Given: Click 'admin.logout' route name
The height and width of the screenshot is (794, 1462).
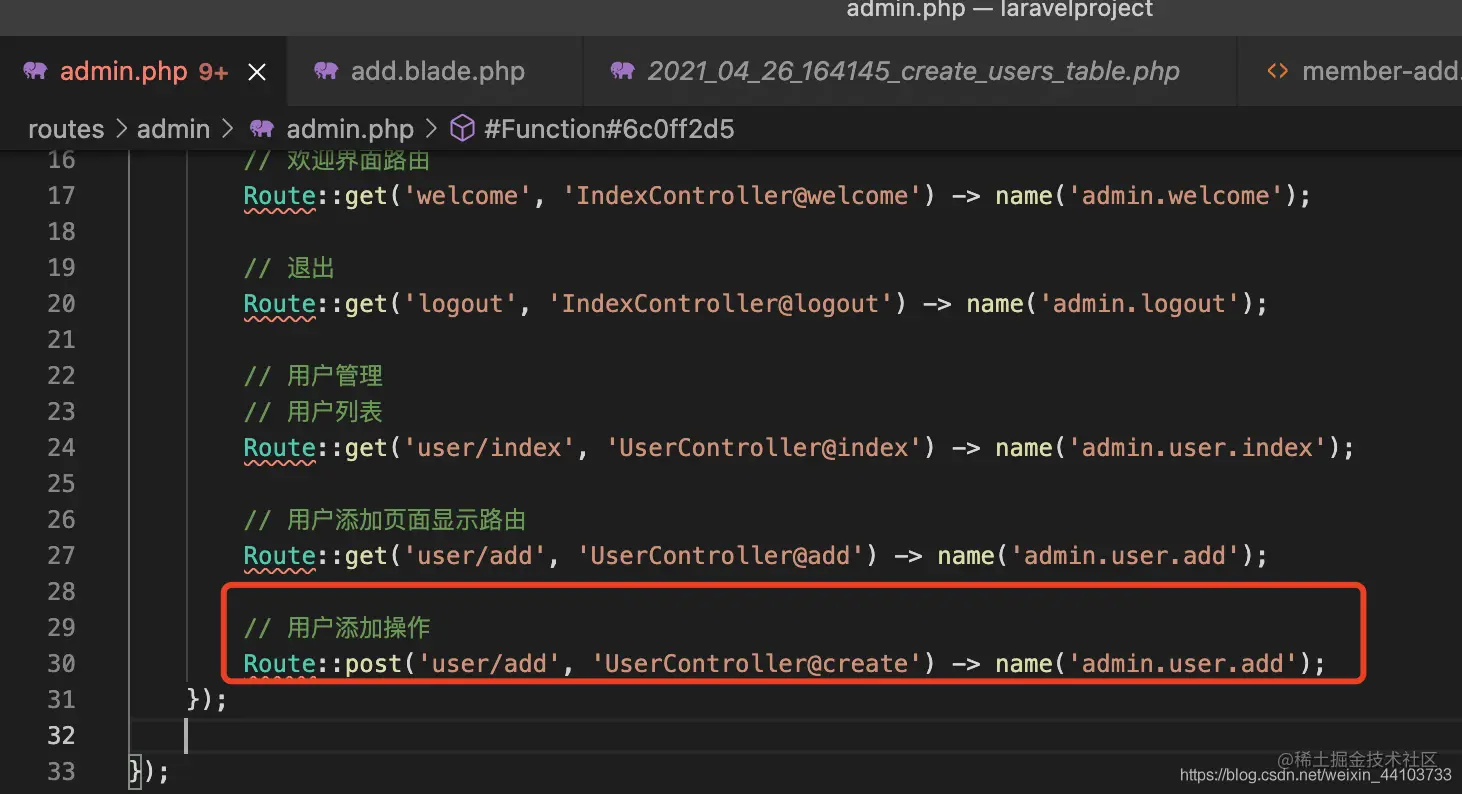Looking at the screenshot, I should click(x=1140, y=303).
